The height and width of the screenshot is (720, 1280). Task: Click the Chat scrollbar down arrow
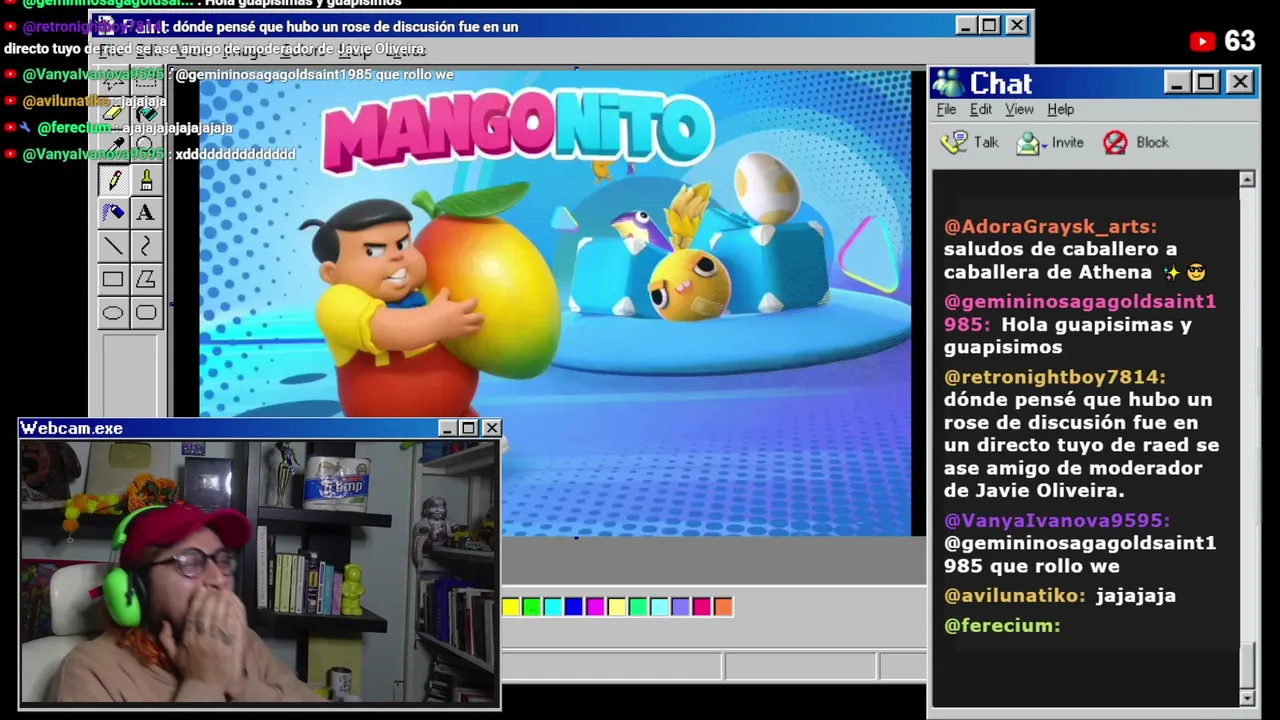(x=1247, y=697)
